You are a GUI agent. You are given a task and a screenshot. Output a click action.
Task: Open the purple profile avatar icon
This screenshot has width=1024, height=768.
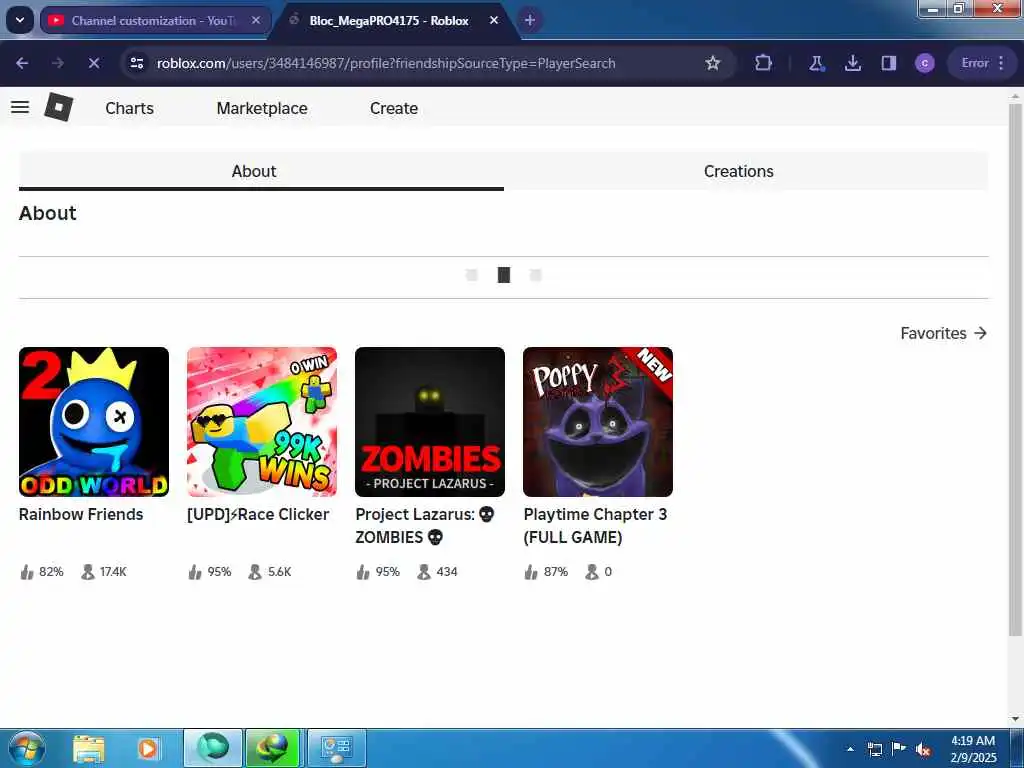coord(924,63)
